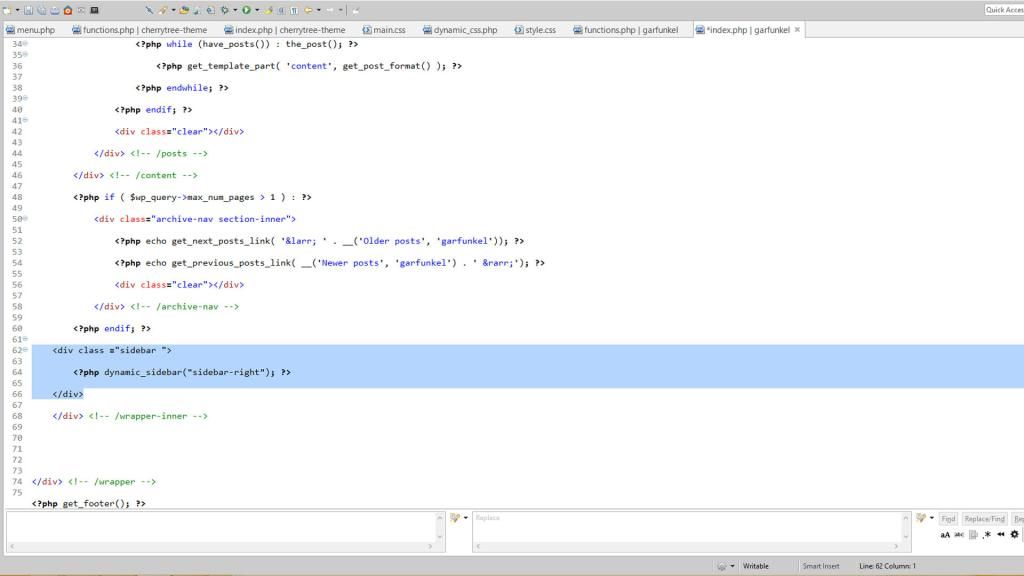
Task: Switch to functions.php | cherrytree-theme tab
Action: point(139,30)
